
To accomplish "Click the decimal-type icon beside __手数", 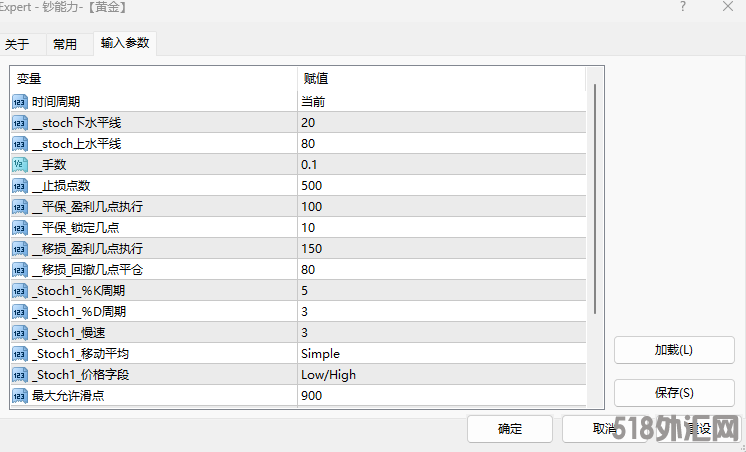I will [x=20, y=164].
